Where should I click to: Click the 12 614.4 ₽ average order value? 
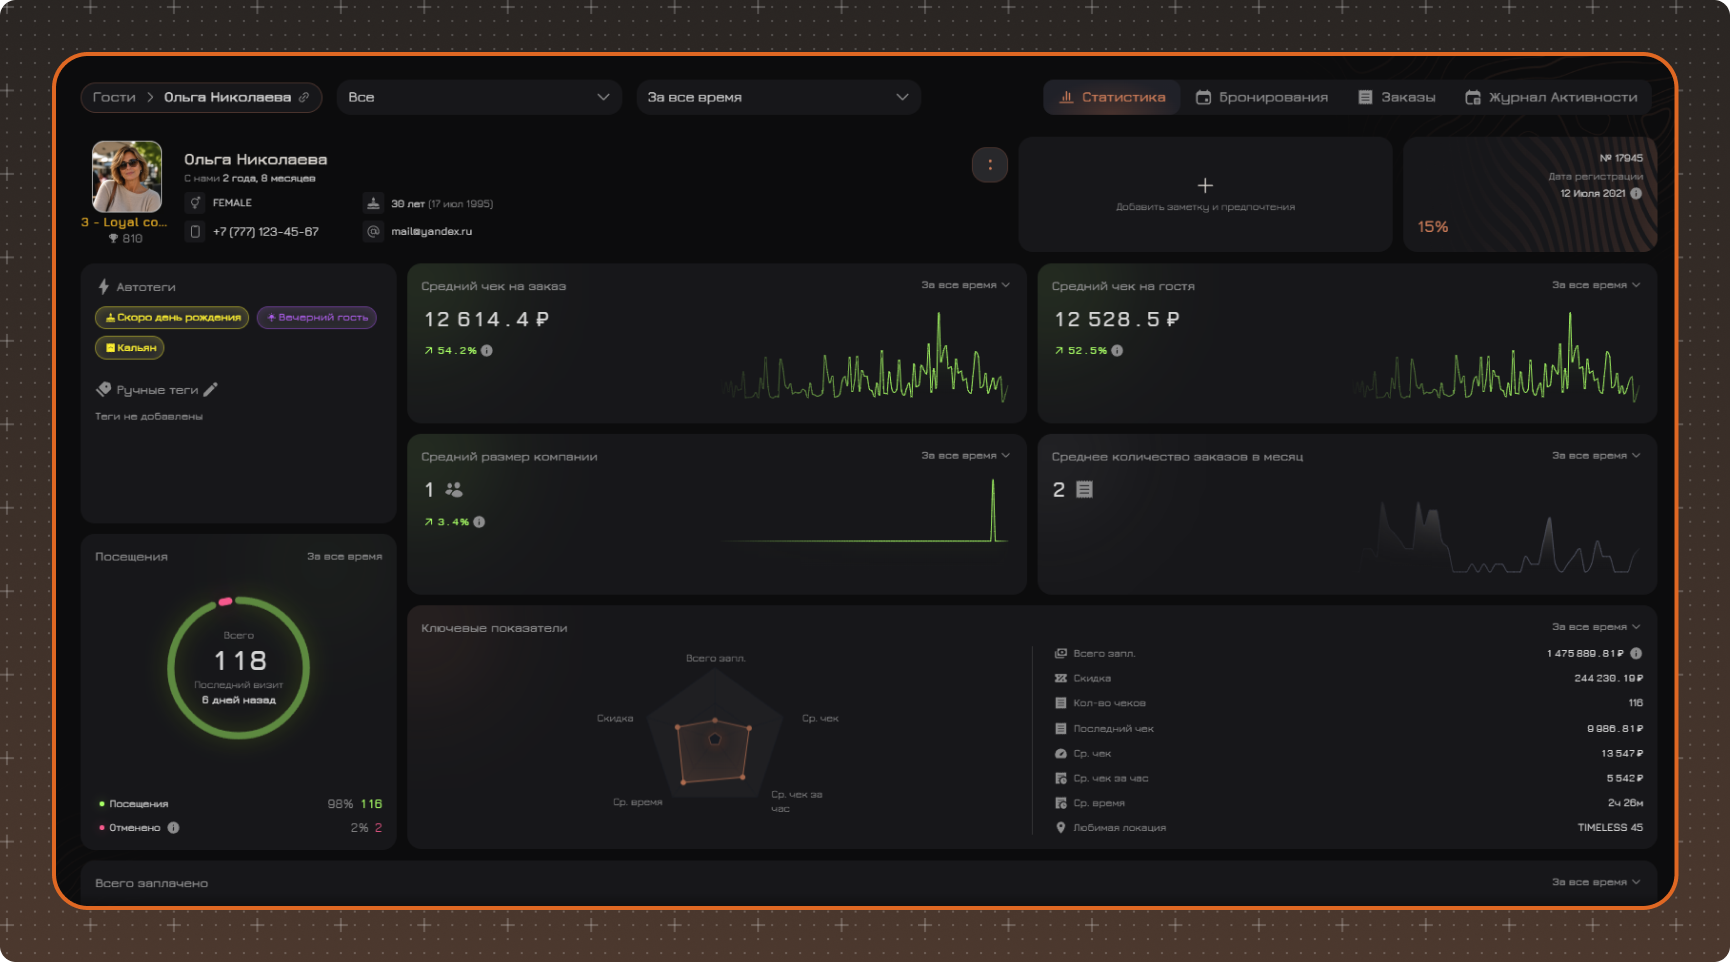486,319
